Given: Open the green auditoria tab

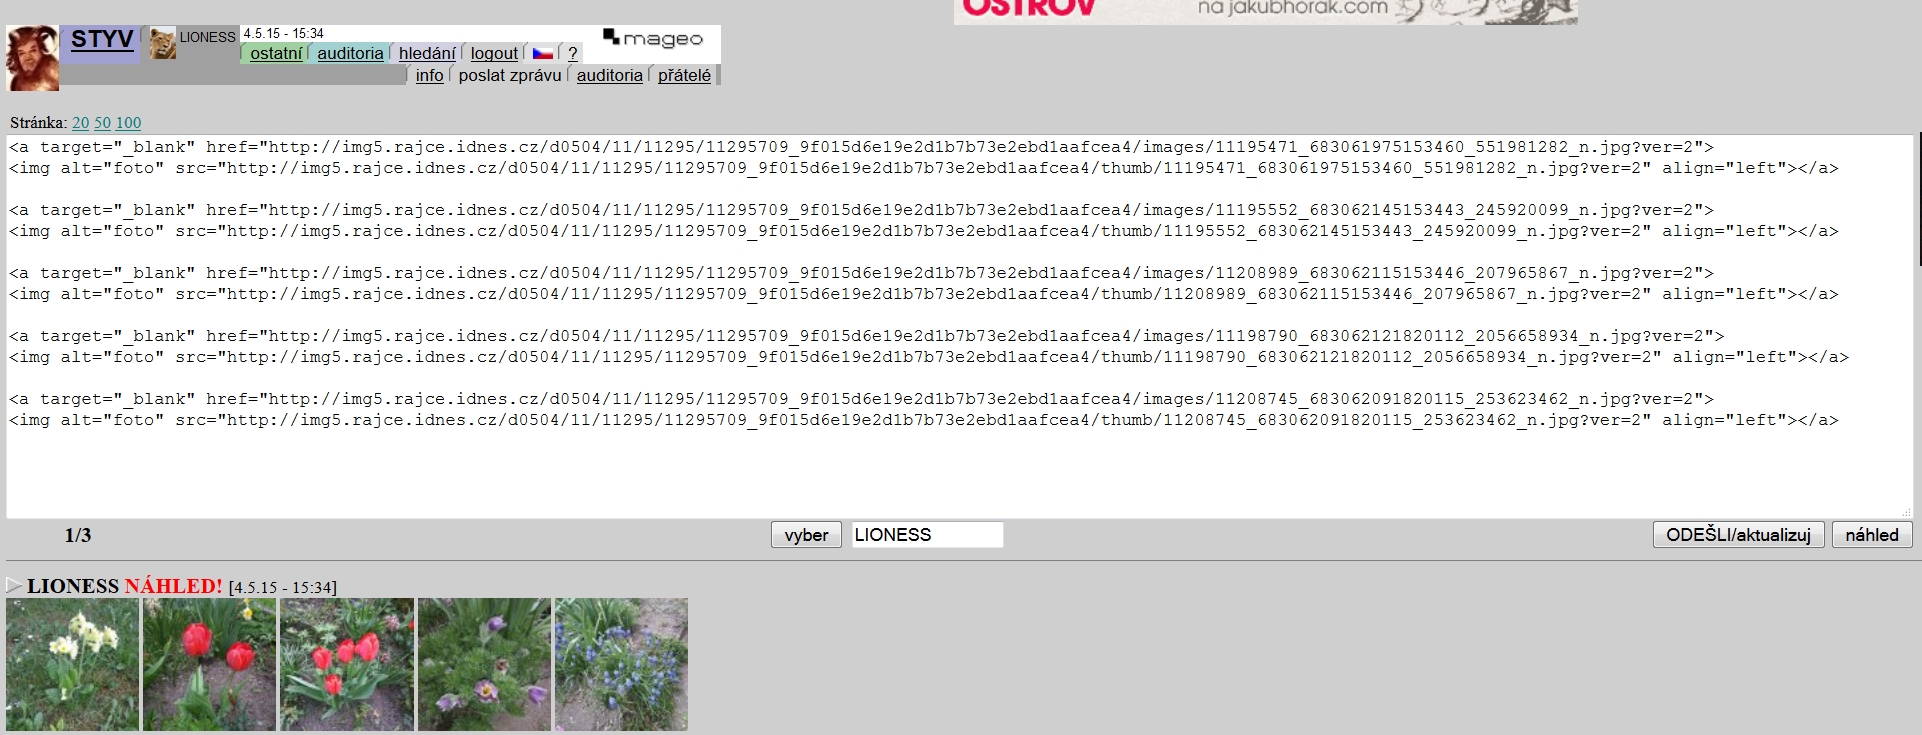Looking at the screenshot, I should pos(350,53).
